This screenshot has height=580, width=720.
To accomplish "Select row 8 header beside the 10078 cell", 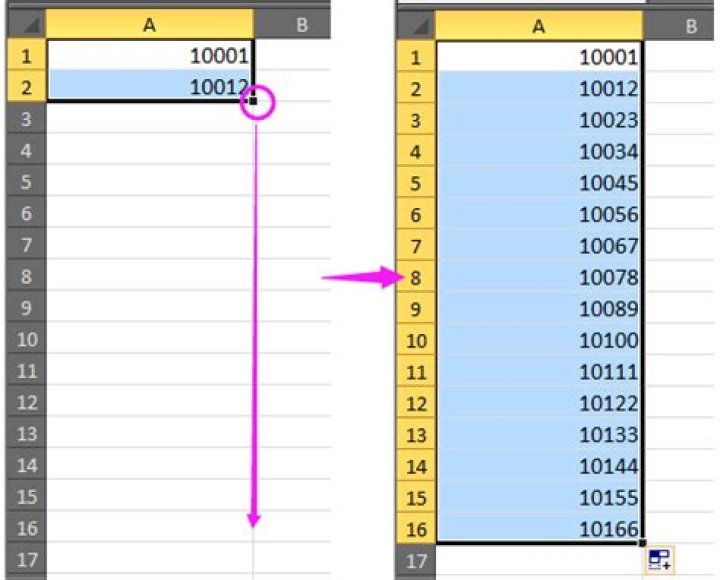I will tap(416, 277).
